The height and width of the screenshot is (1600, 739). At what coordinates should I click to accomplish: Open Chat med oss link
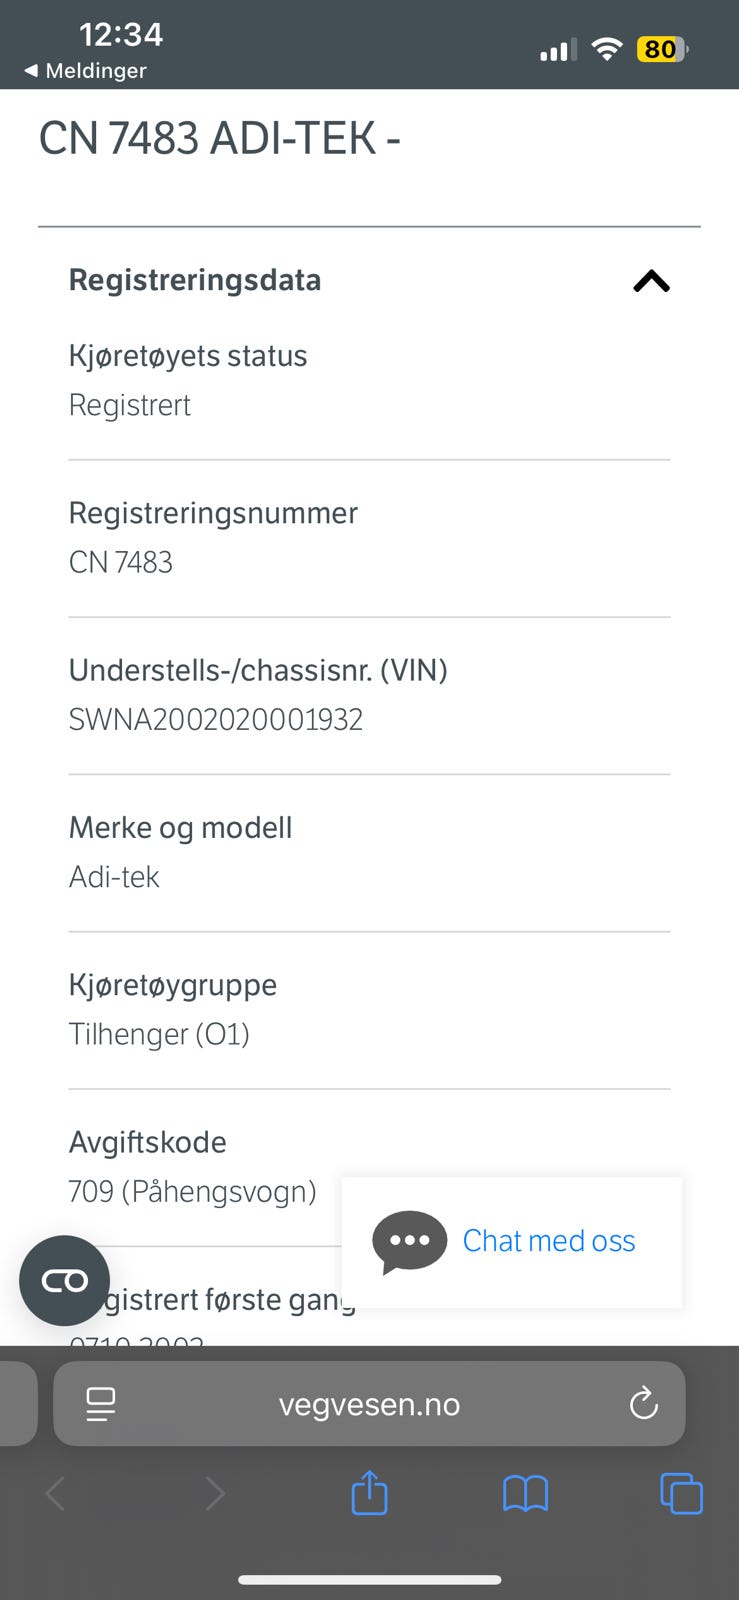[549, 1241]
